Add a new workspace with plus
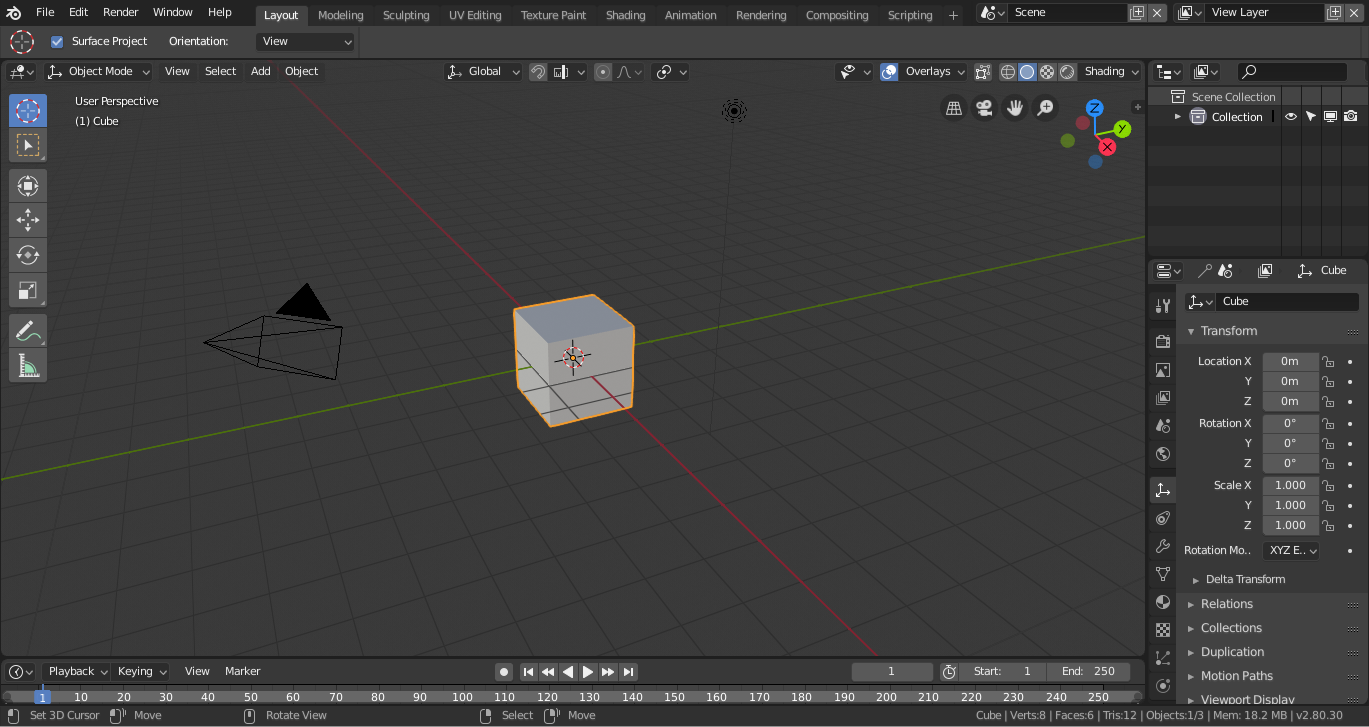Screen dimensions: 1369x727 point(952,15)
